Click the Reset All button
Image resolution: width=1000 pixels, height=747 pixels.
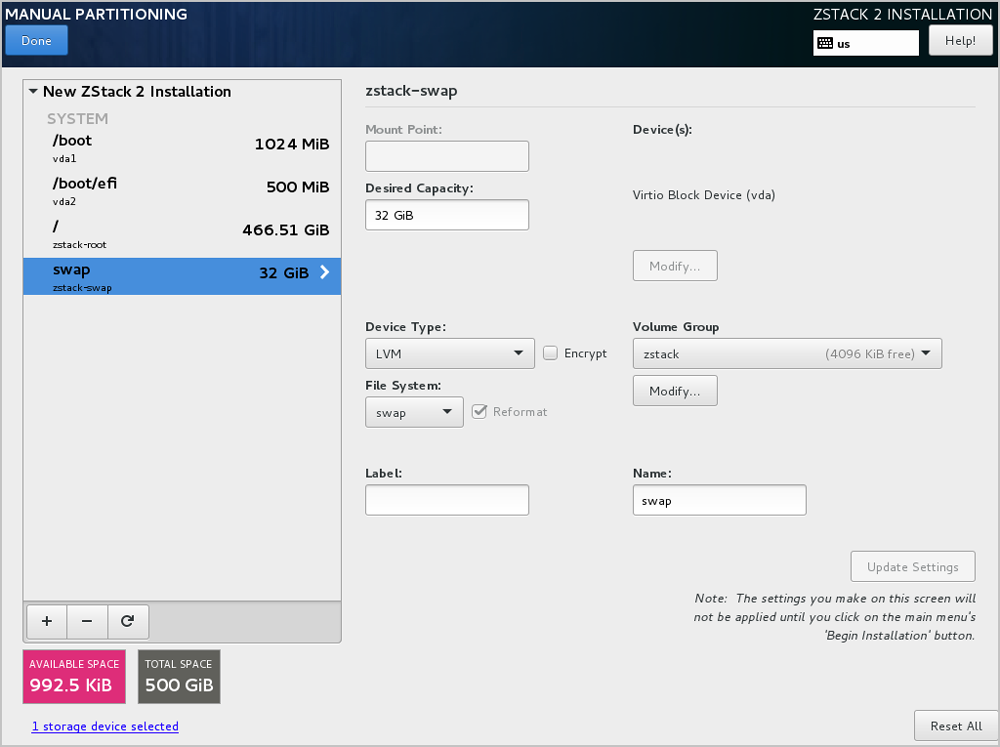(x=955, y=726)
